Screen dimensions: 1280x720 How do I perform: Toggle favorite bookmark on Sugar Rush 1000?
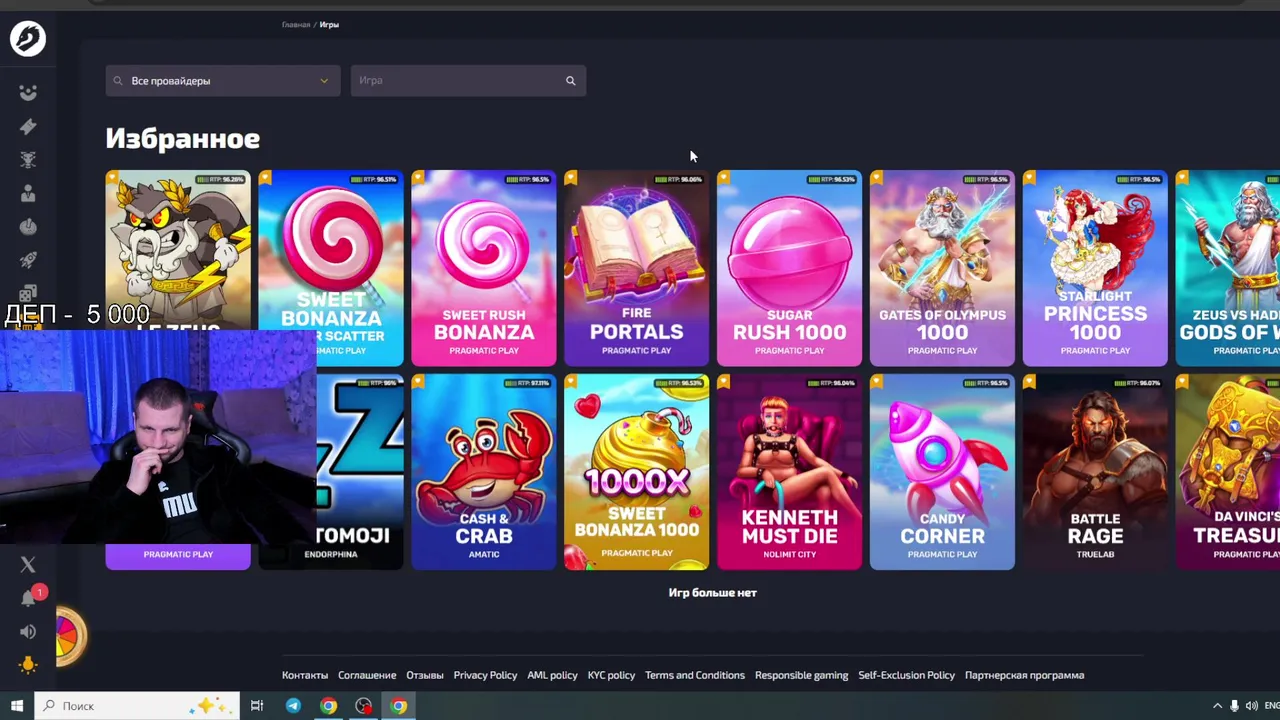click(x=724, y=178)
